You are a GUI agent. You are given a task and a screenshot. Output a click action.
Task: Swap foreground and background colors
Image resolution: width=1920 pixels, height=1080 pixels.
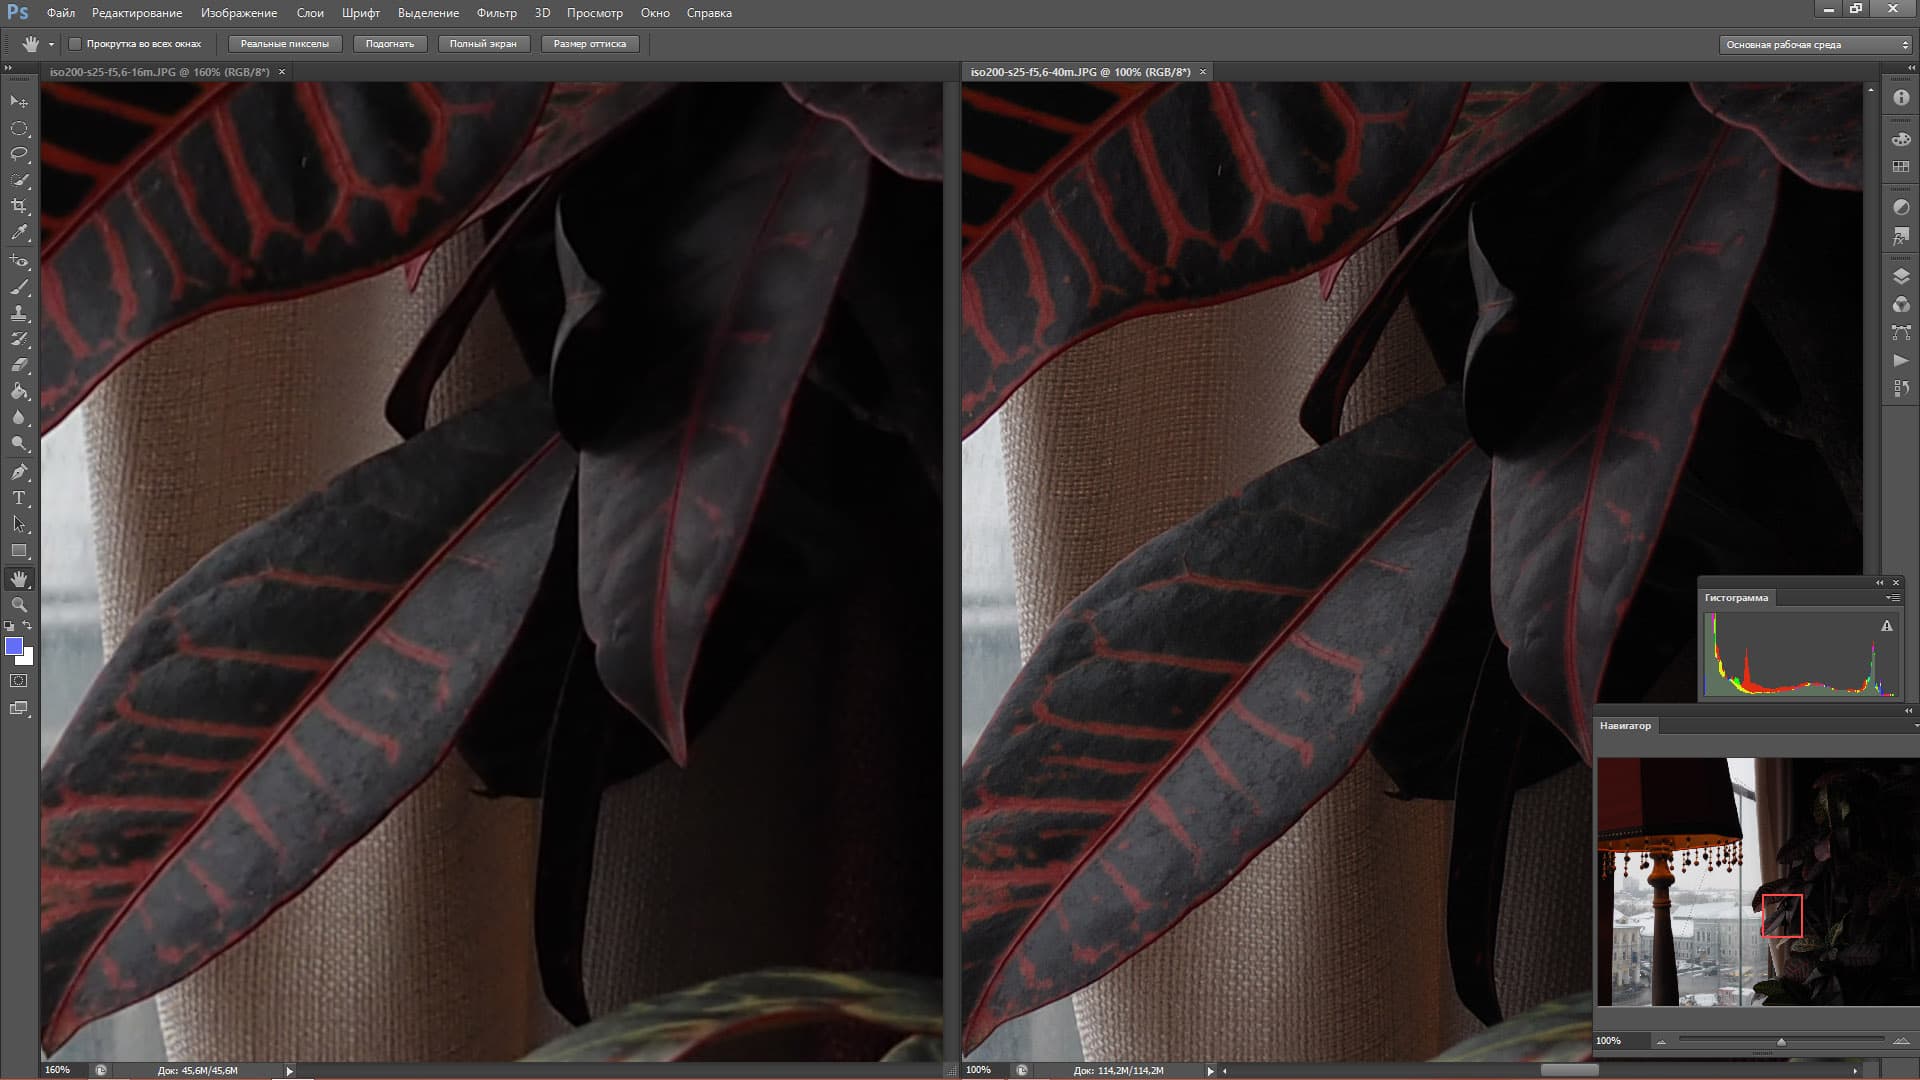click(x=28, y=626)
